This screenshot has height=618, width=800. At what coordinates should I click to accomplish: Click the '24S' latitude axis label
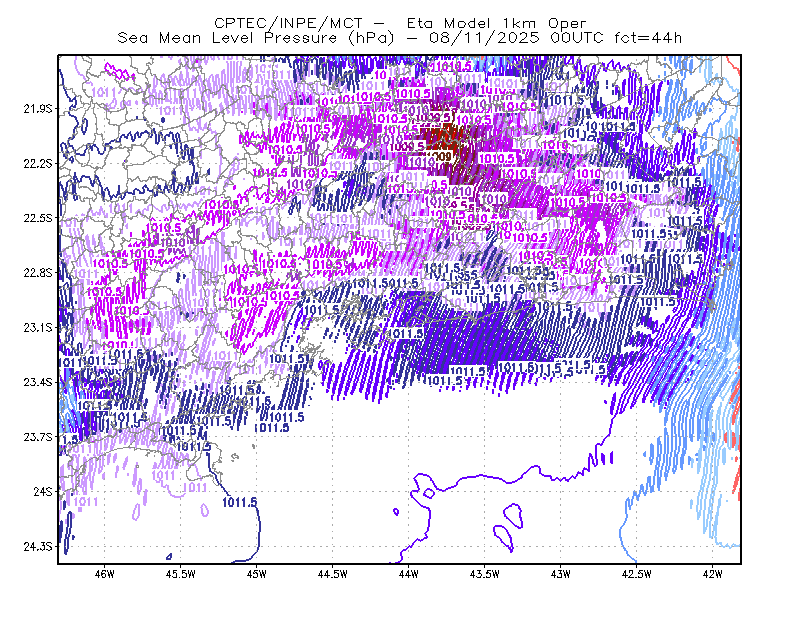43,491
